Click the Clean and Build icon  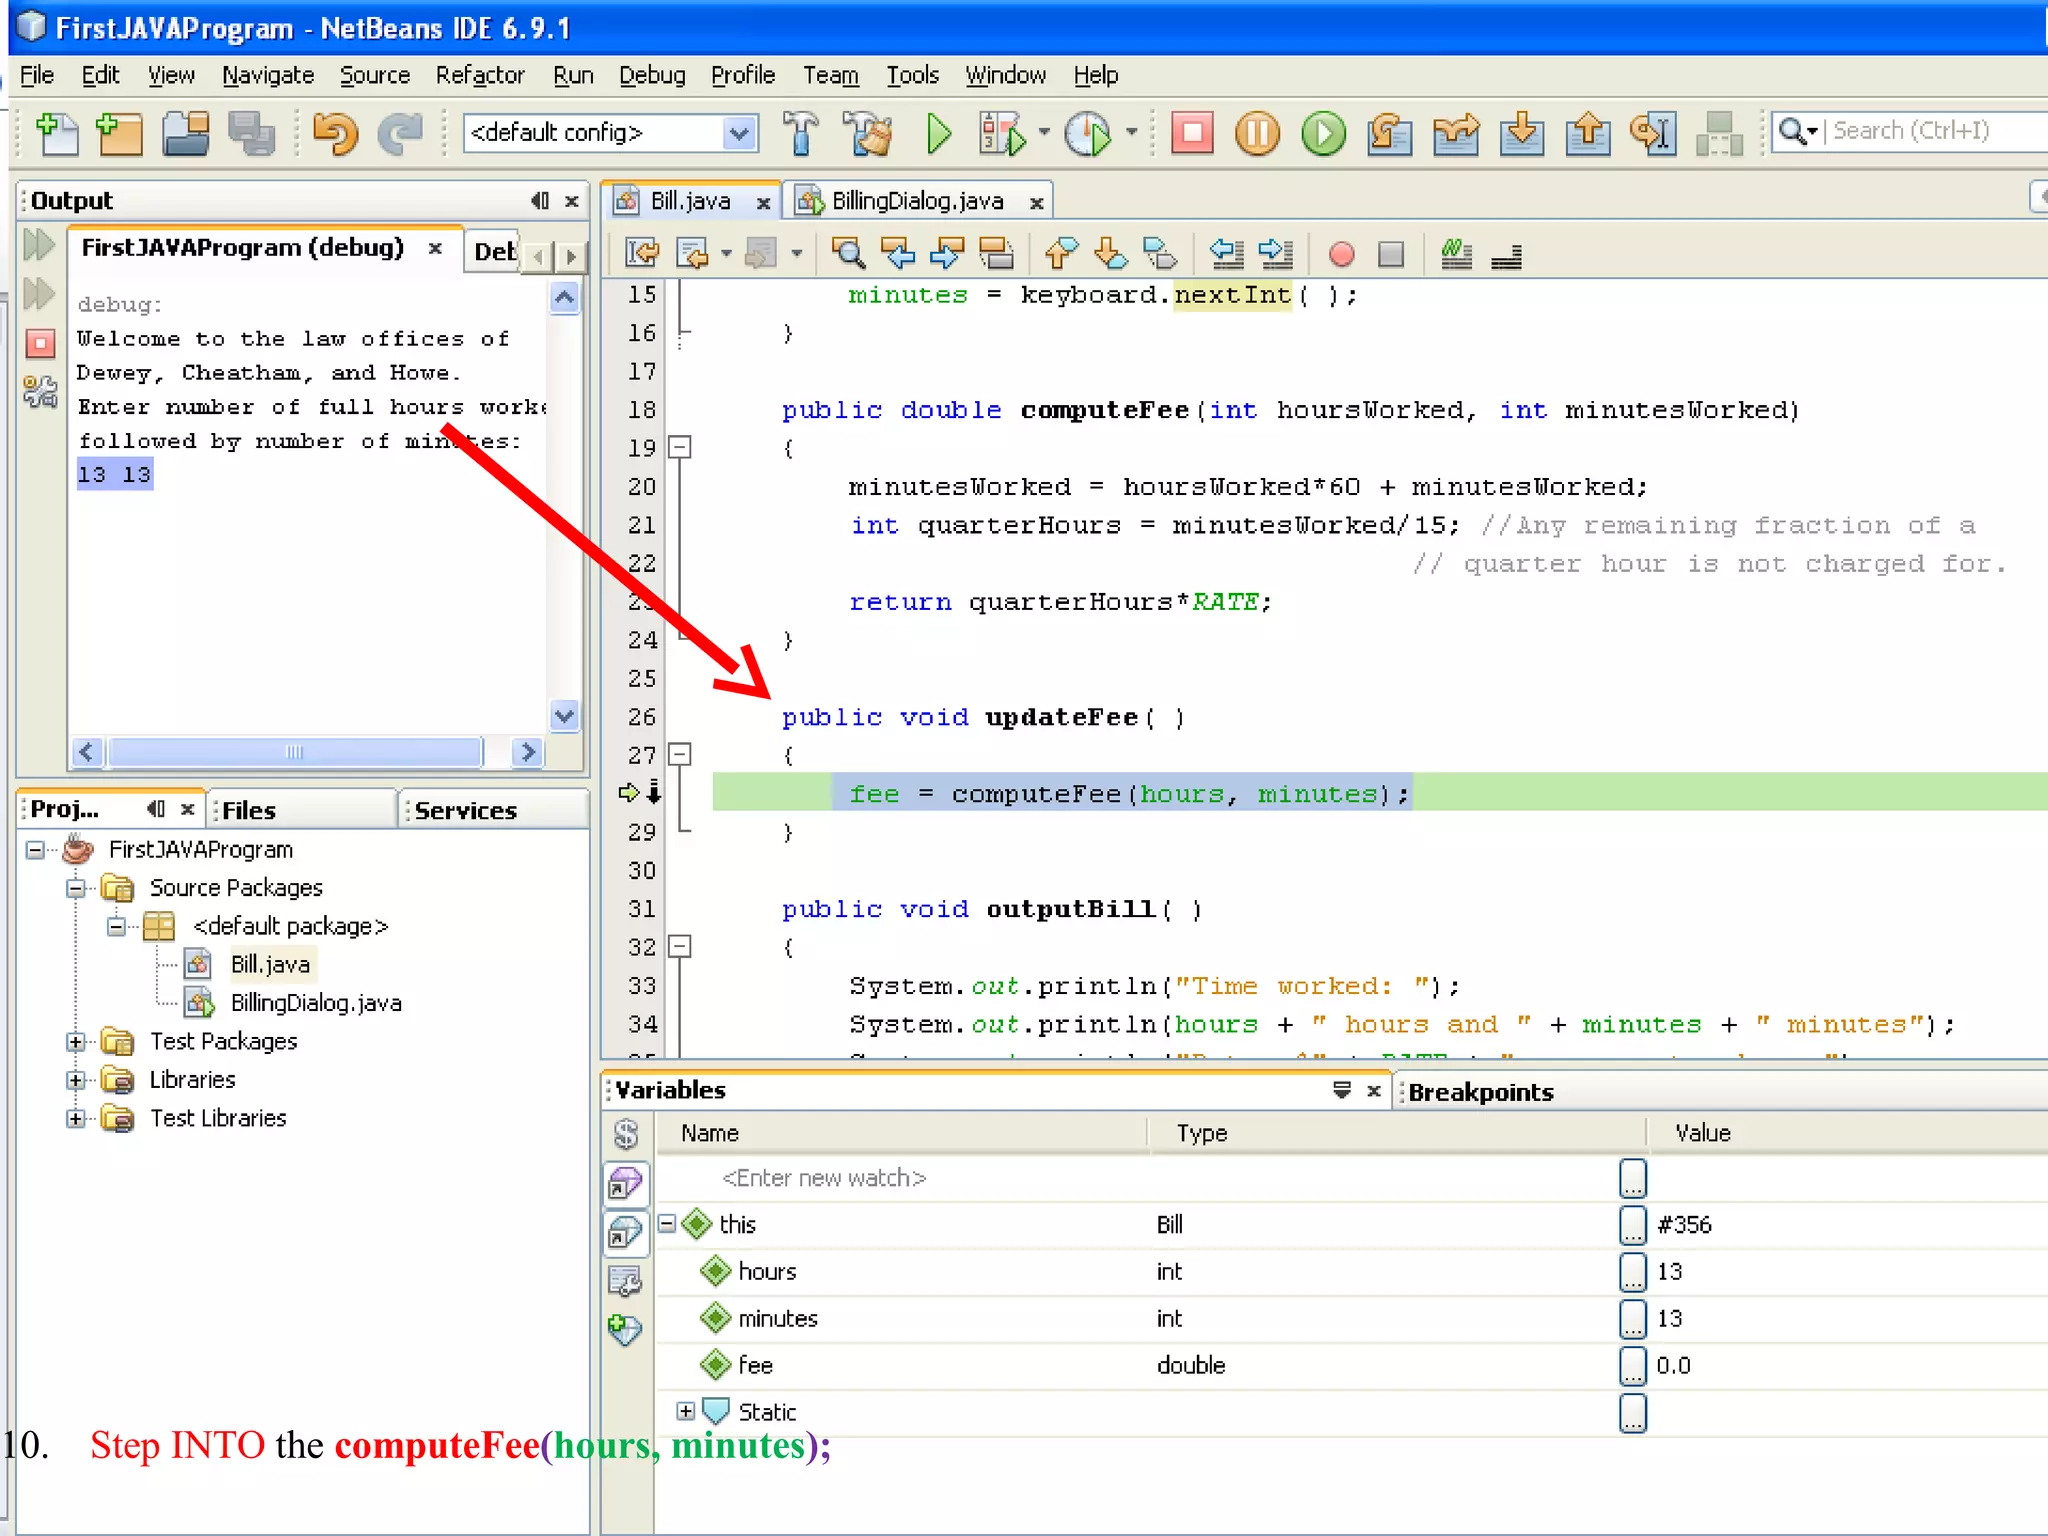868,133
